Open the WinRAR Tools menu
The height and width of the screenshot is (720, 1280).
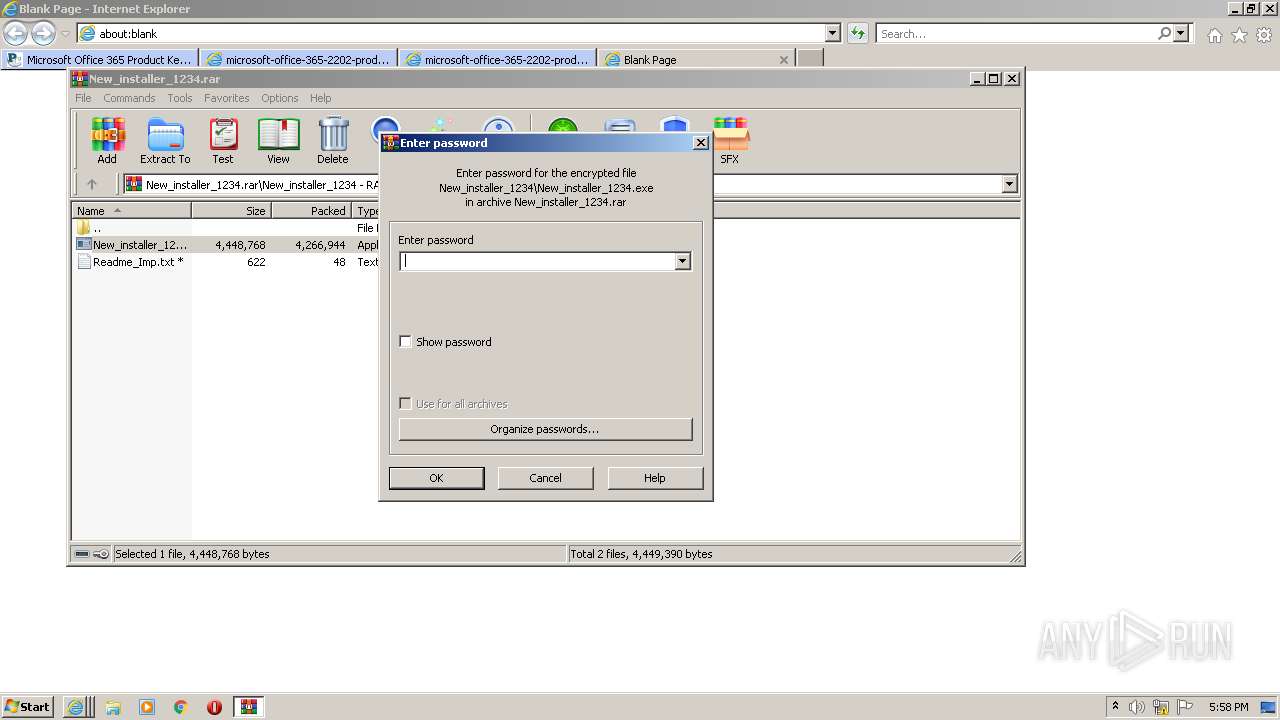(180, 98)
